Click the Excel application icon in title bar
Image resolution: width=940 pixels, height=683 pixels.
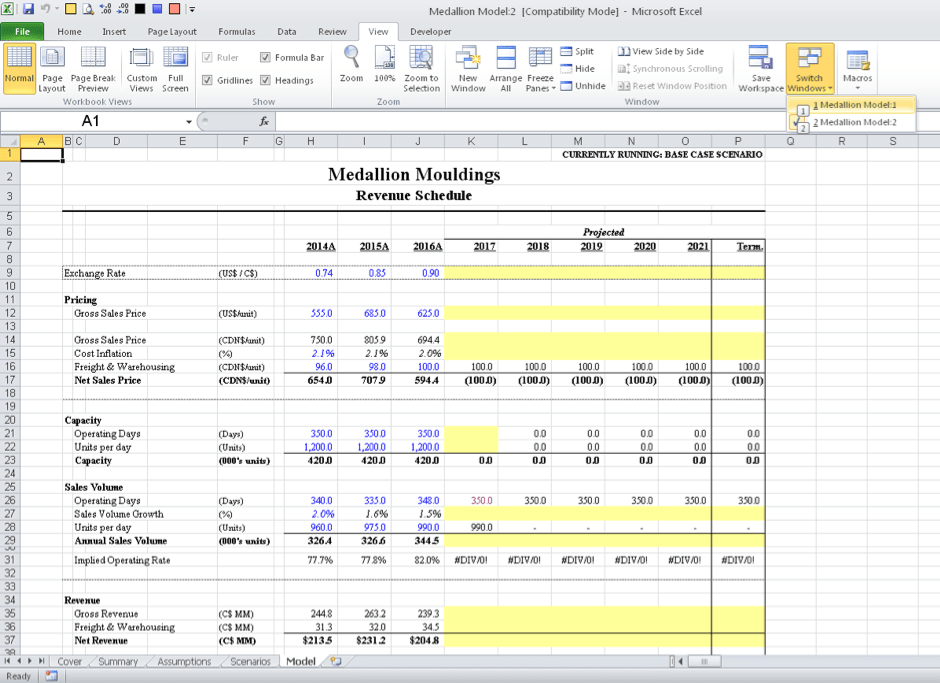point(8,9)
